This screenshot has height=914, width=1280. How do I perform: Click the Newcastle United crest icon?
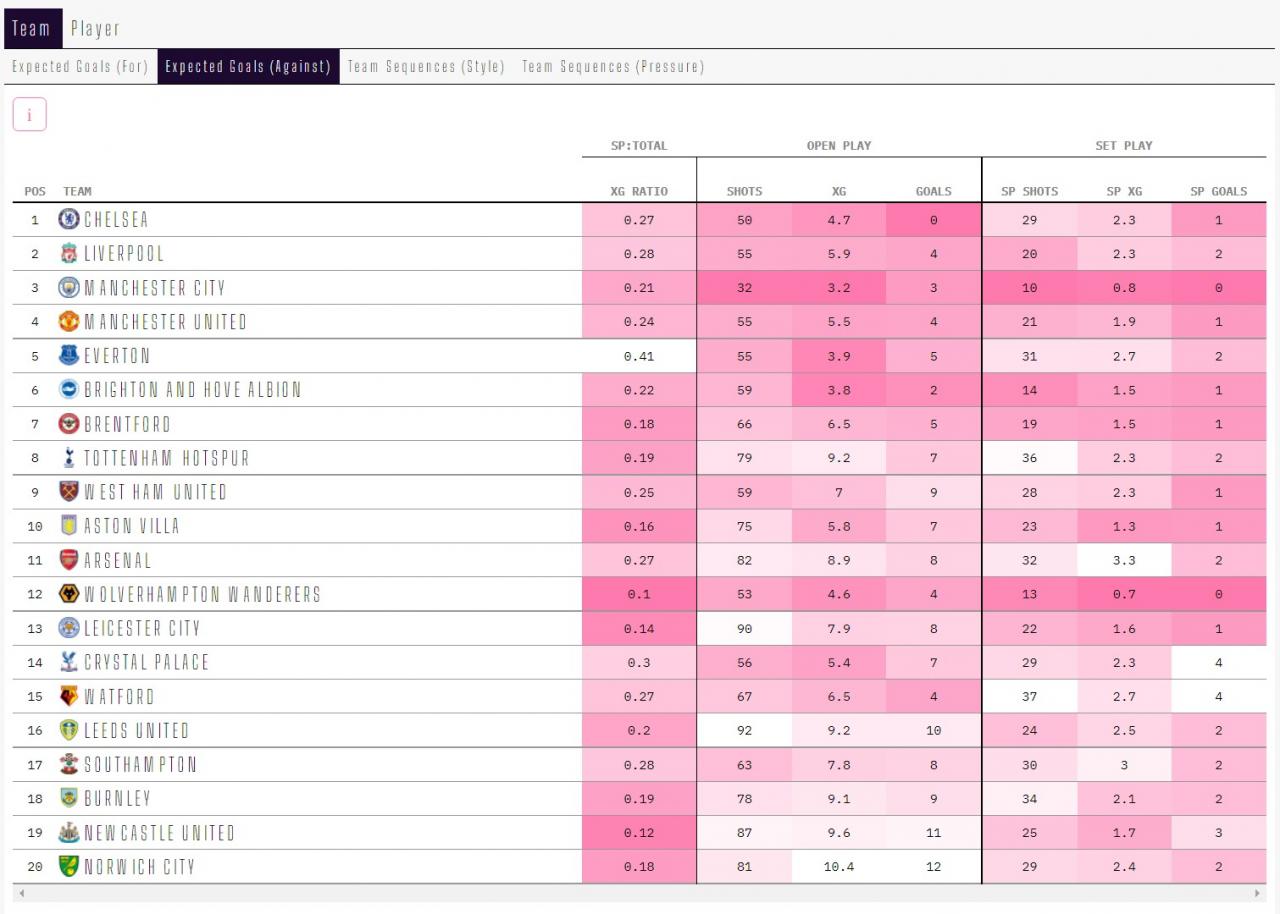click(69, 831)
